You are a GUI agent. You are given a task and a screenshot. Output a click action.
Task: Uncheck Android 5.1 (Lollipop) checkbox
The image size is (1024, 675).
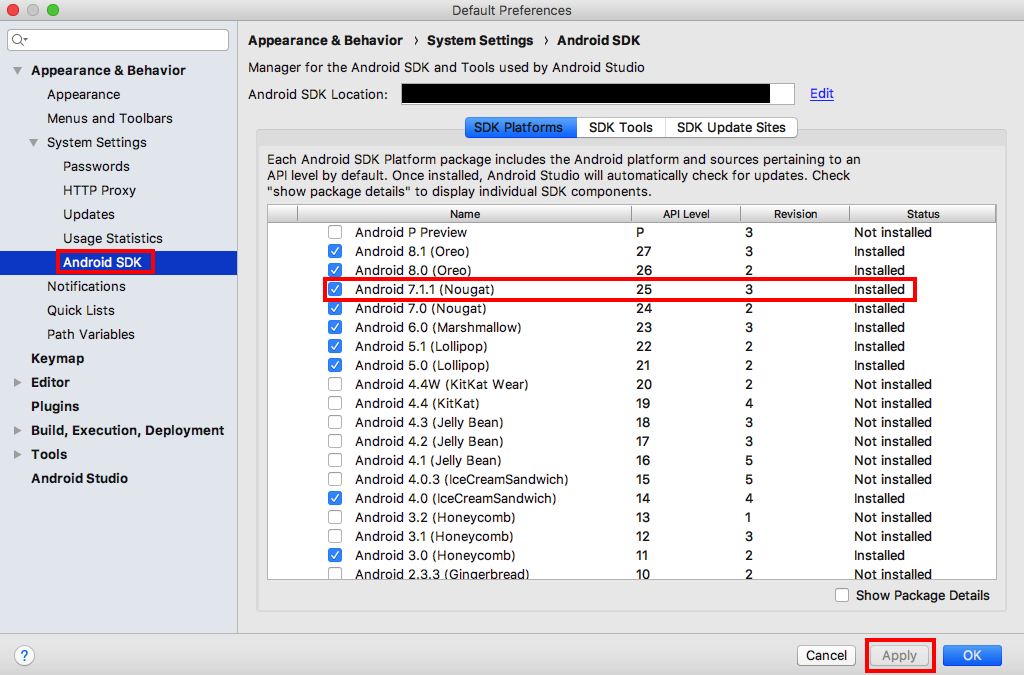pos(335,346)
